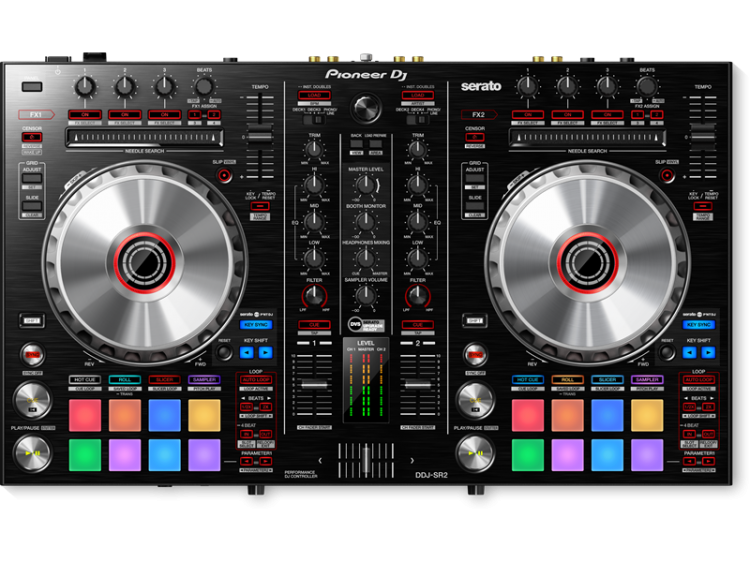Image resolution: width=750 pixels, height=562 pixels.
Task: Click the right deck CENSOR button
Action: click(475, 137)
